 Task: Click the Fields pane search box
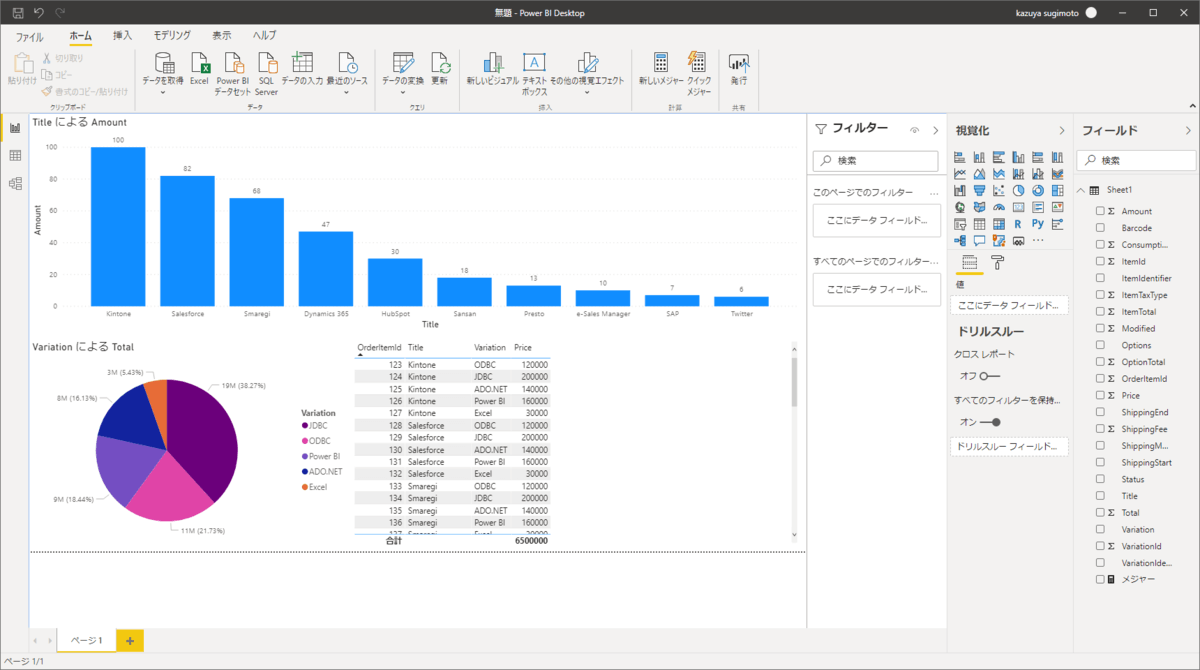pos(1136,160)
